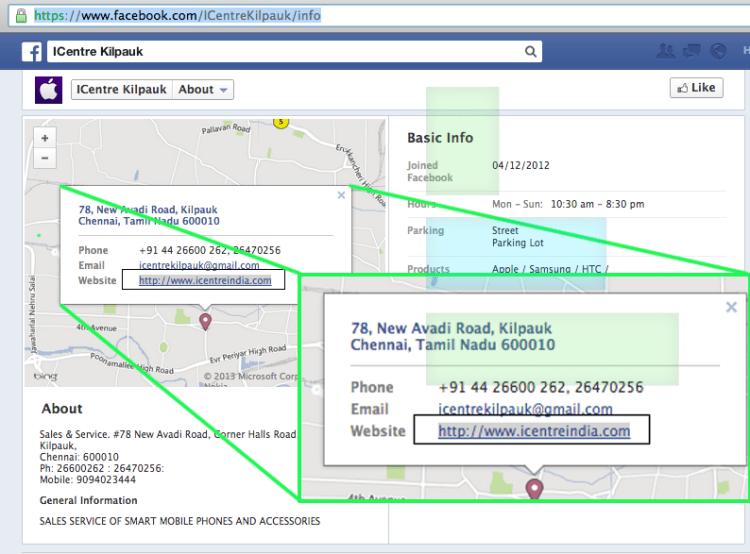Open messages icon in top bar
750x554 pixels.
(692, 51)
